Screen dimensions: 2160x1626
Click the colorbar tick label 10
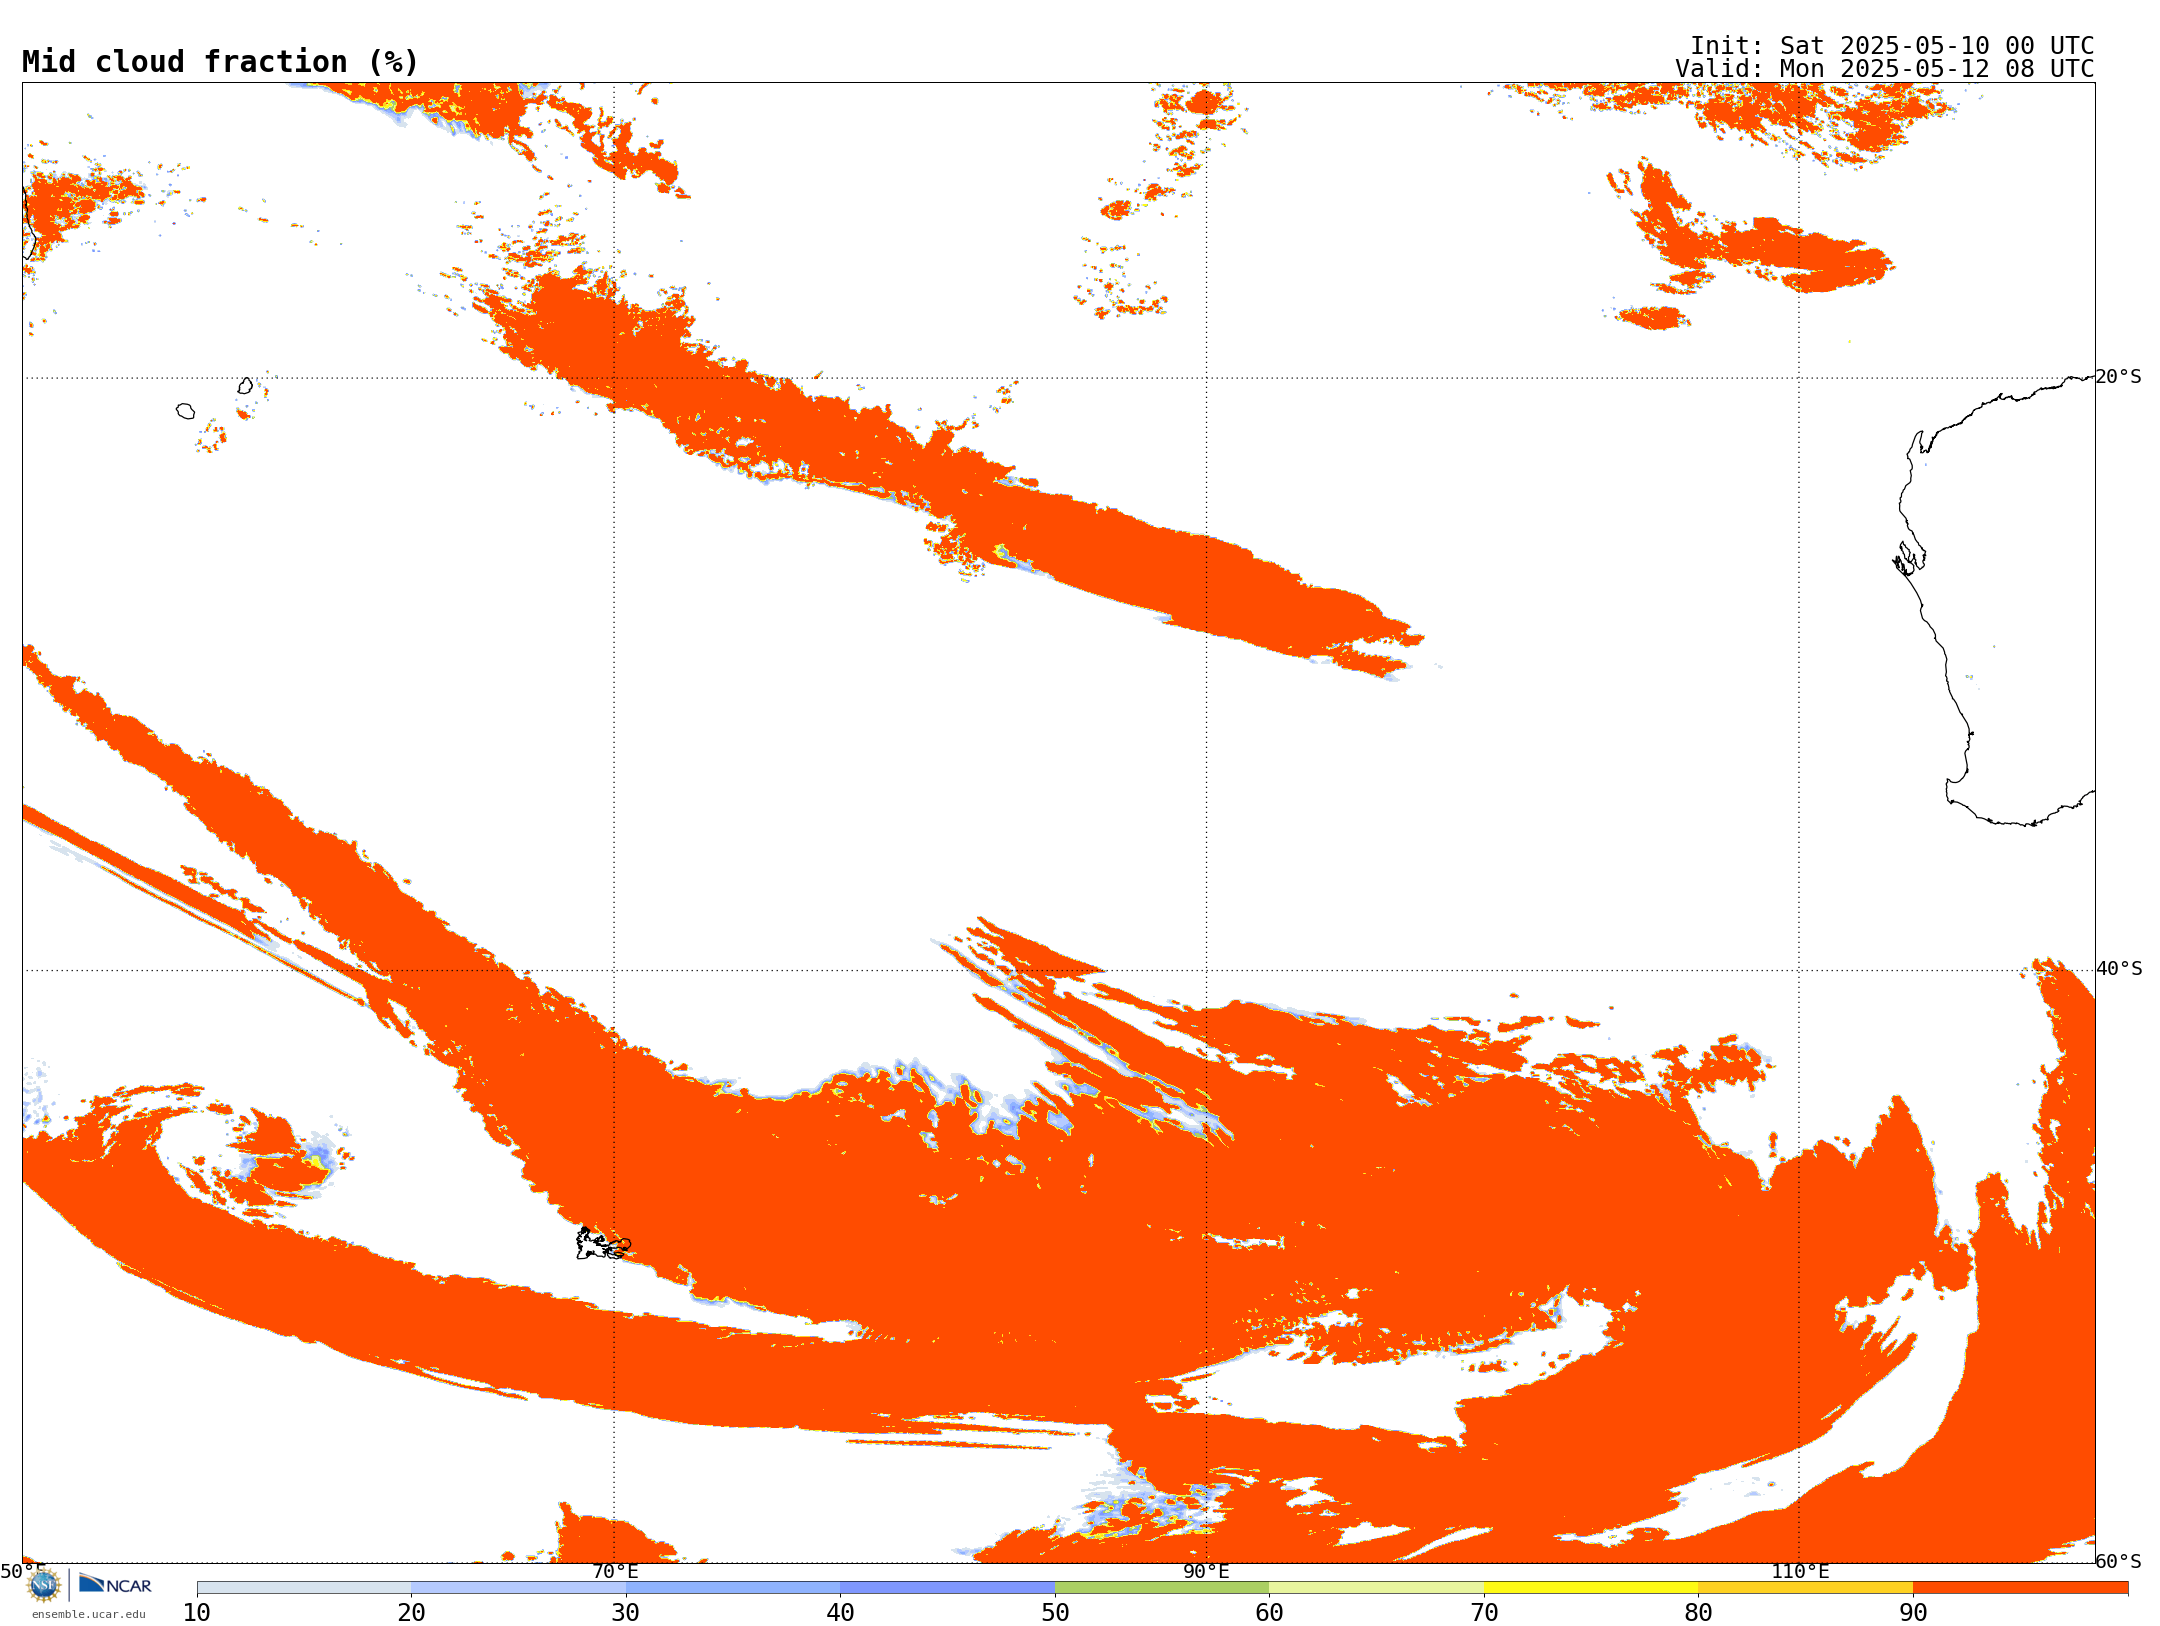(197, 1612)
